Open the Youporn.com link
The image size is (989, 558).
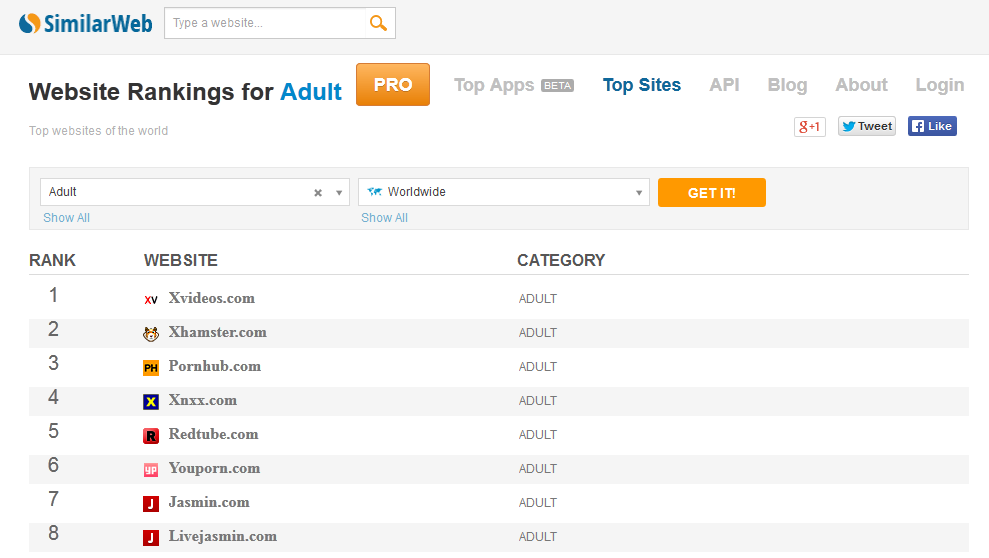214,468
